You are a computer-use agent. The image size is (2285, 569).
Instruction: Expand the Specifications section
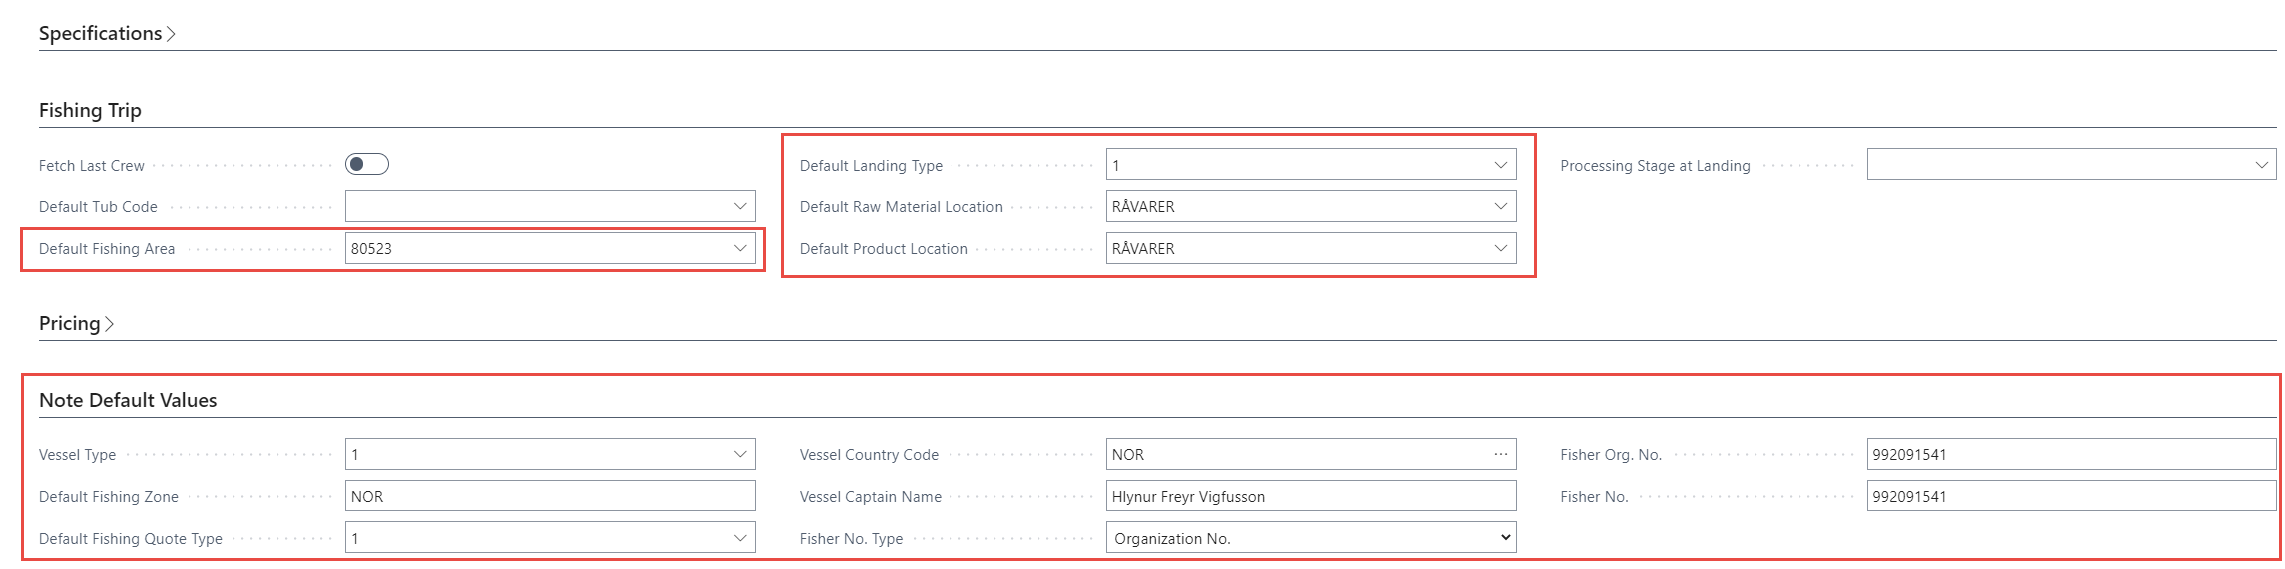[x=107, y=33]
